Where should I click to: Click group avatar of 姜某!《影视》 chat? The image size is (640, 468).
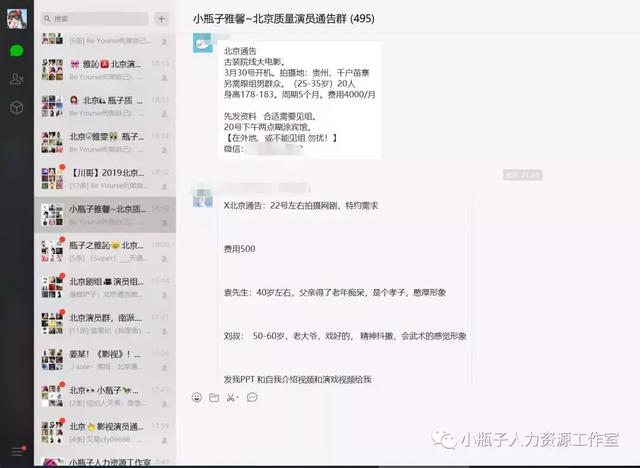click(x=52, y=359)
